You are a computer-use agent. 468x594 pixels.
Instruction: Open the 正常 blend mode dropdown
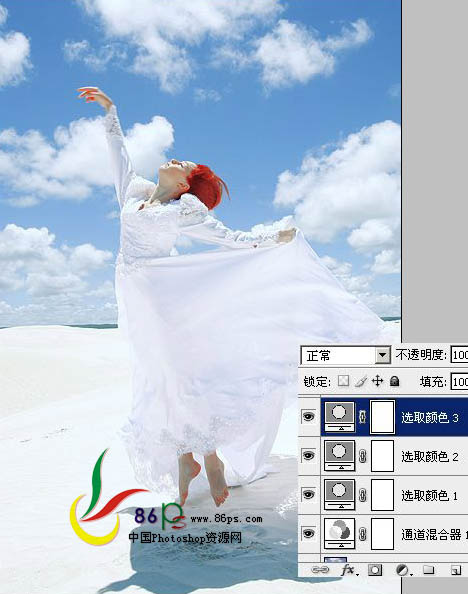[x=346, y=355]
